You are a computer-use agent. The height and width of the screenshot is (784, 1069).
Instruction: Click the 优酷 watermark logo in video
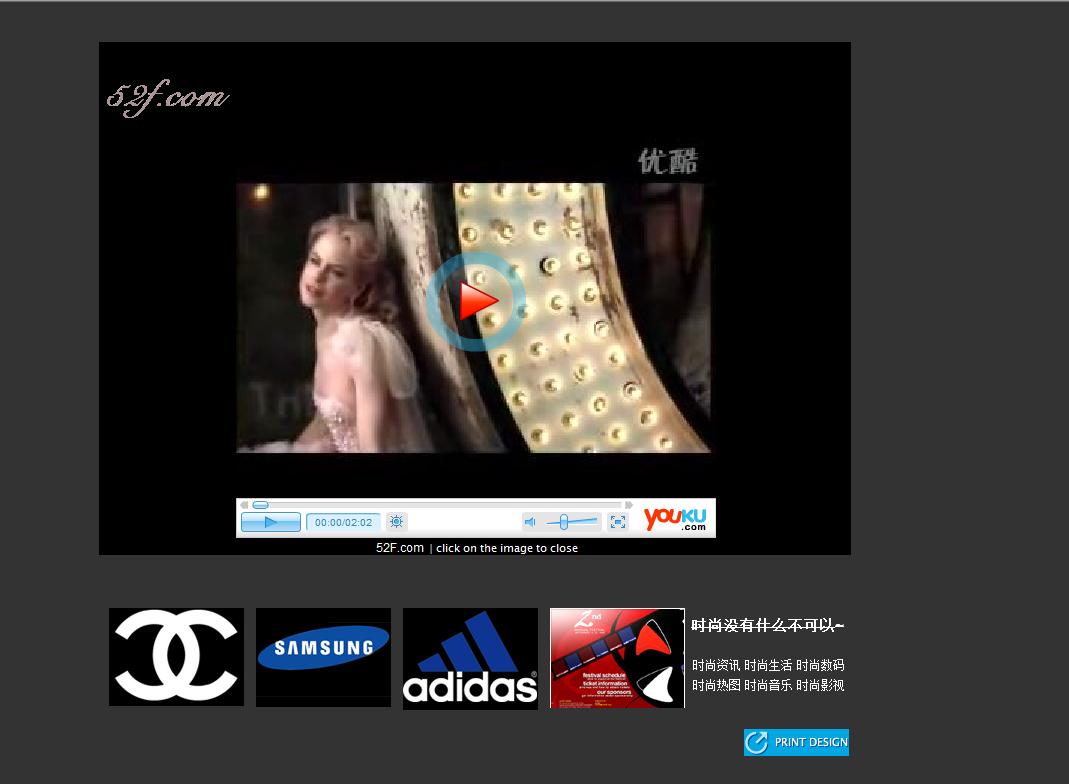click(x=667, y=162)
